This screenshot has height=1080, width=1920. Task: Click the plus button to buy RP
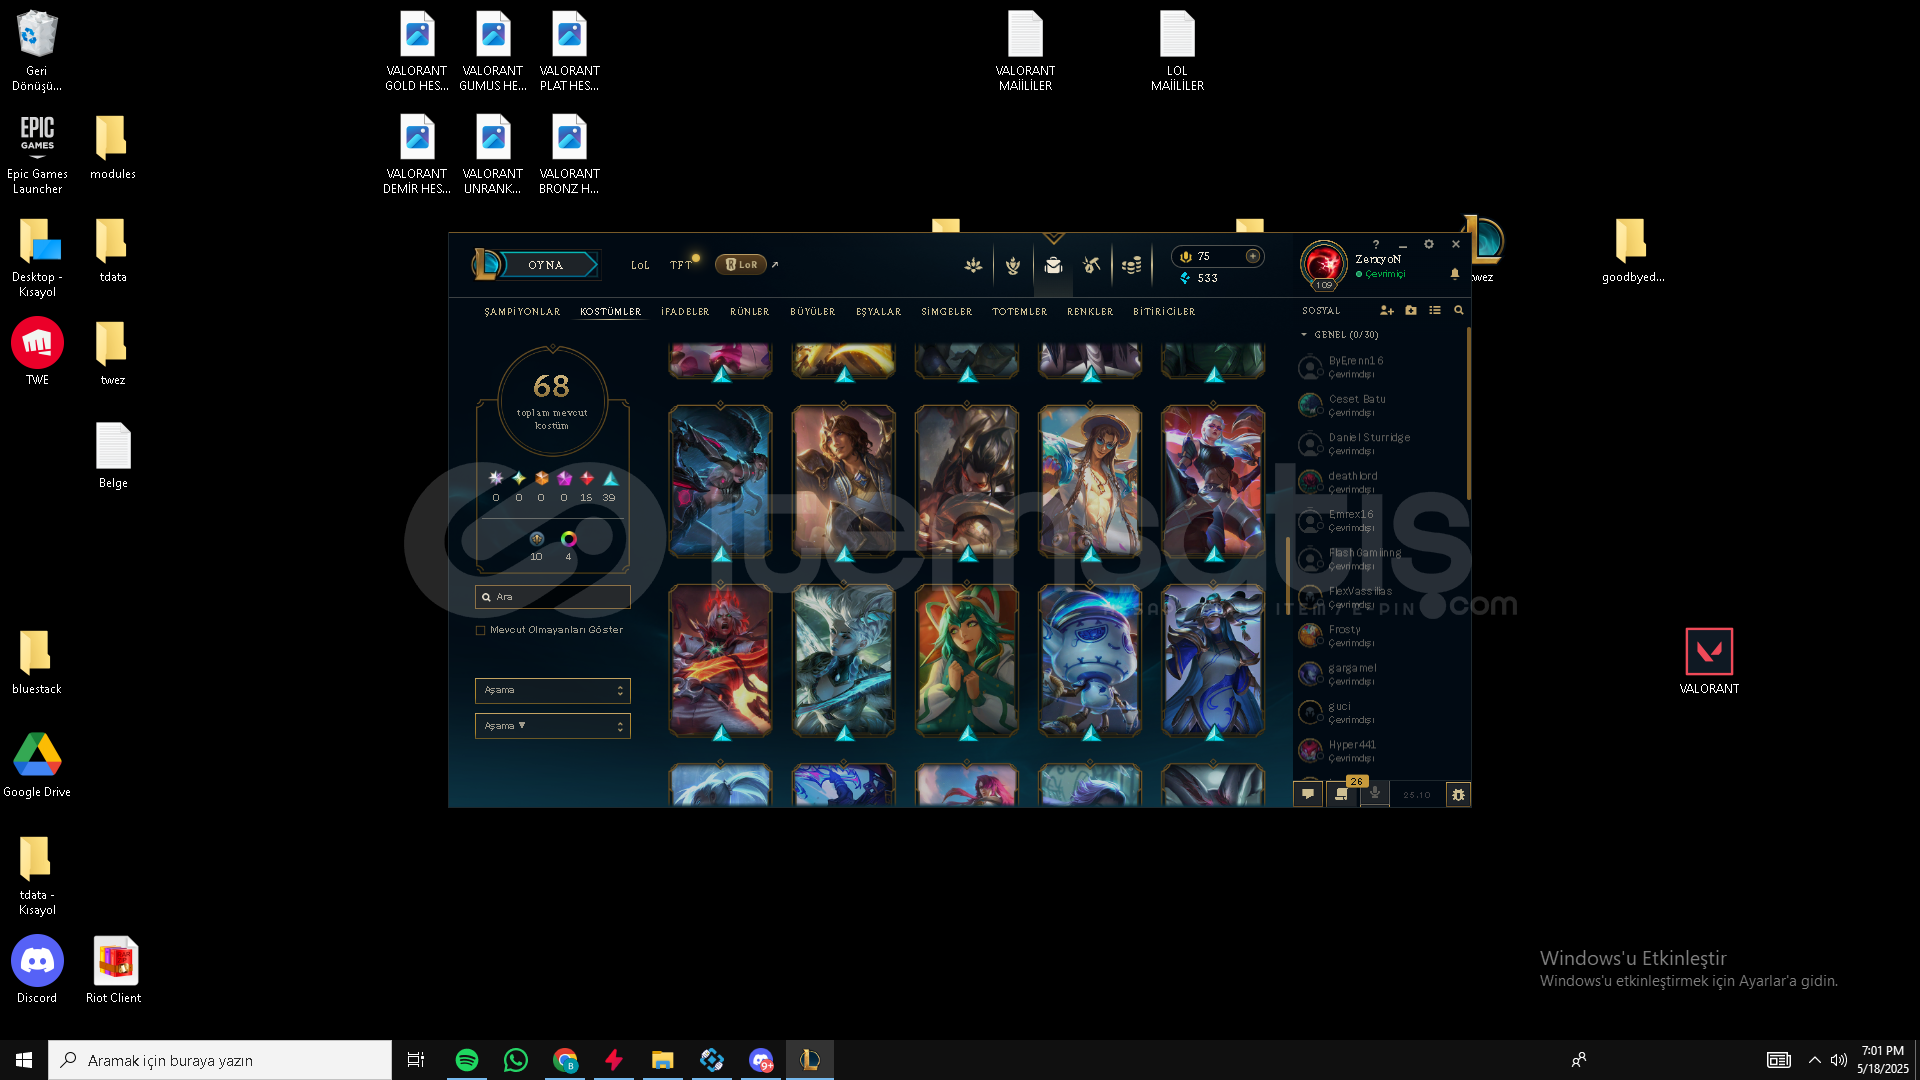(x=1252, y=257)
